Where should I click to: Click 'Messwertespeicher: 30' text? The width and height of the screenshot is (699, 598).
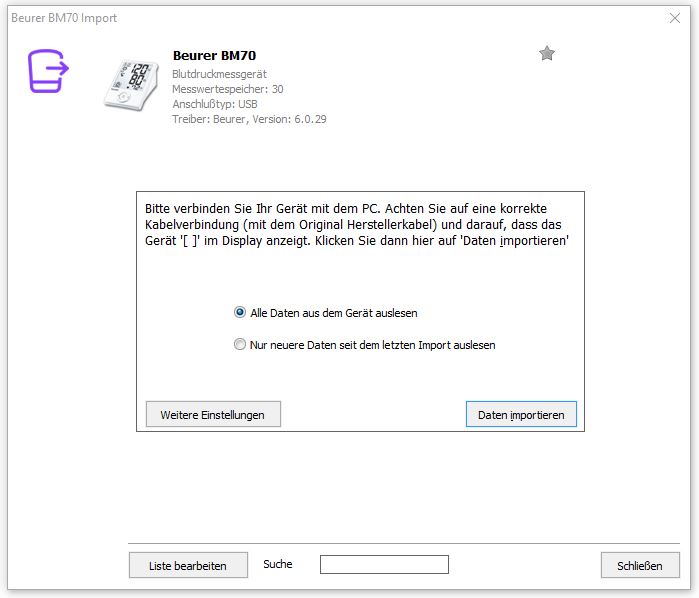point(228,89)
